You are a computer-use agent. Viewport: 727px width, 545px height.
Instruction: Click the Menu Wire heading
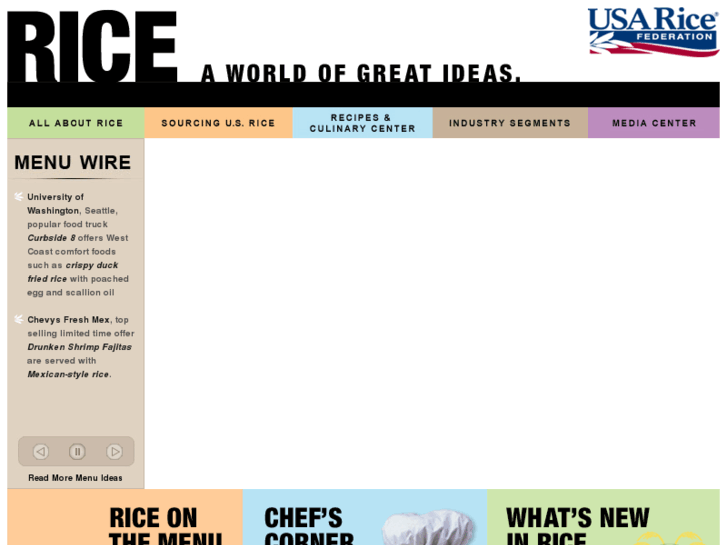[73, 162]
